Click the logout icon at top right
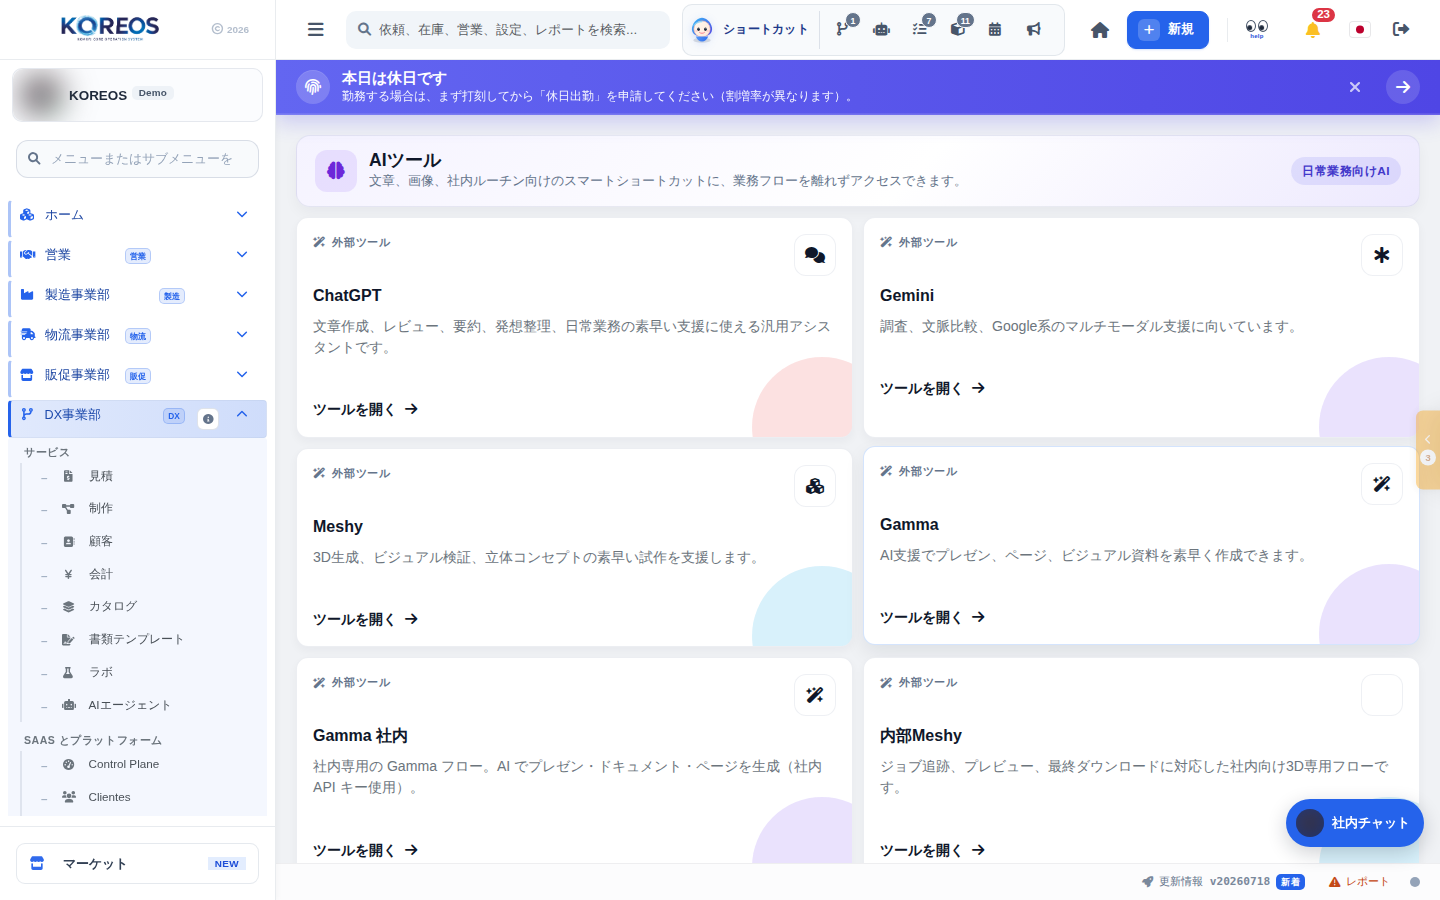 point(1401,29)
